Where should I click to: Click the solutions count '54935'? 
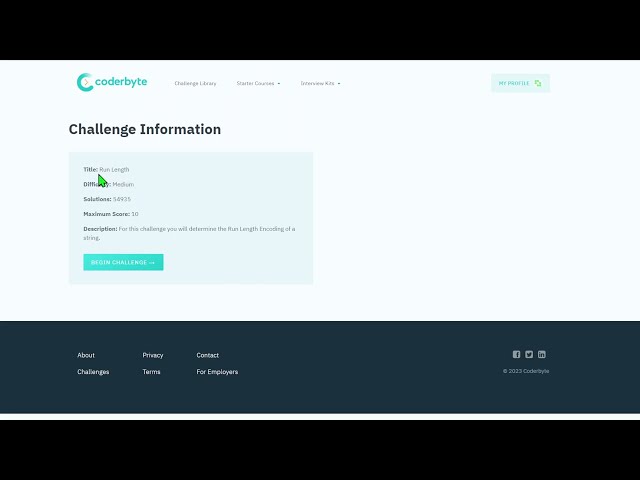click(x=122, y=199)
